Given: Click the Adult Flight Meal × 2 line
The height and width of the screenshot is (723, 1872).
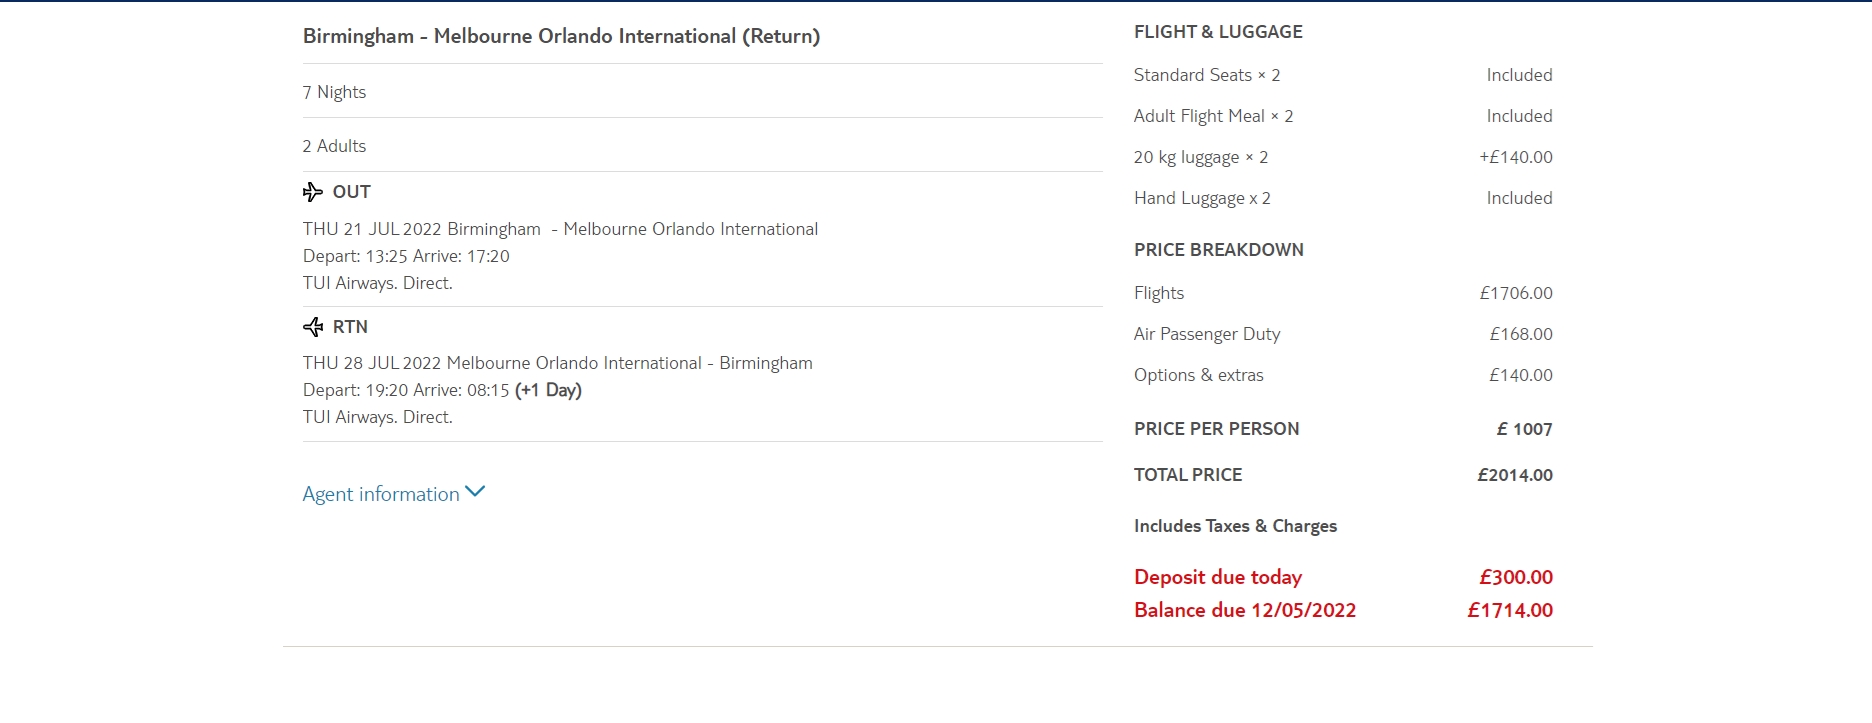Looking at the screenshot, I should pyautogui.click(x=1213, y=116).
